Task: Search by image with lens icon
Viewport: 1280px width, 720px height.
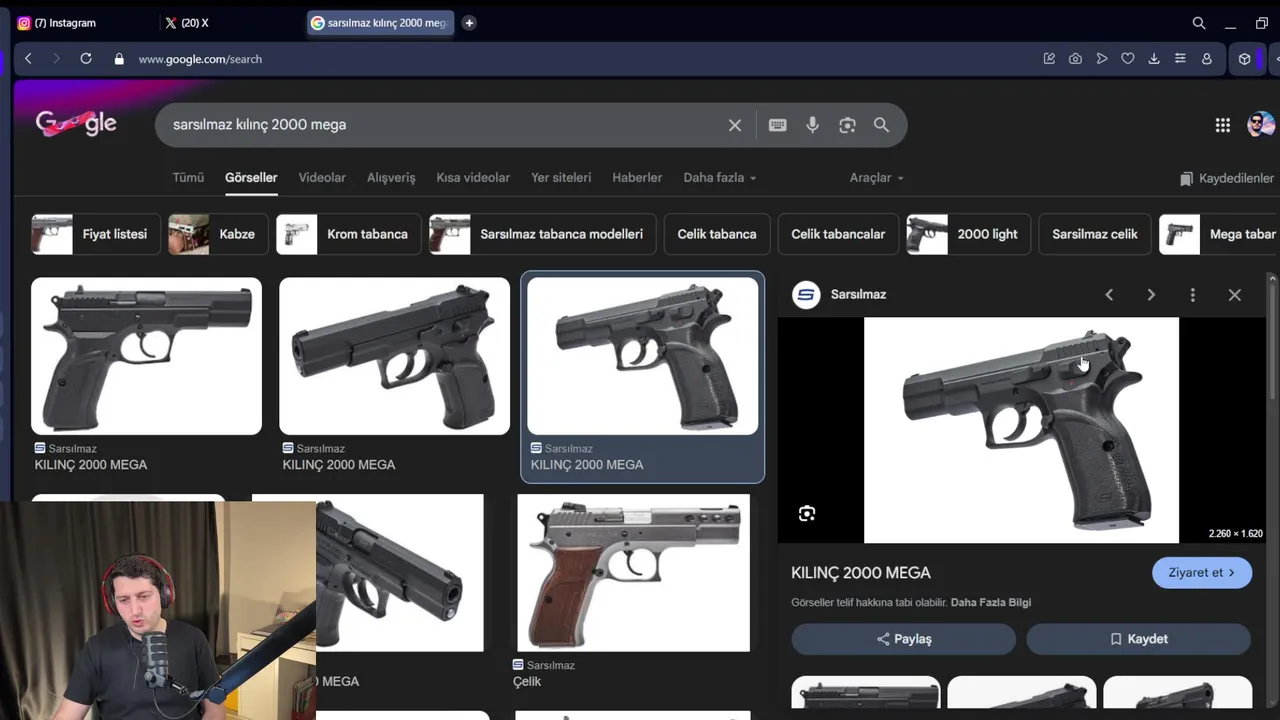Action: [x=847, y=125]
